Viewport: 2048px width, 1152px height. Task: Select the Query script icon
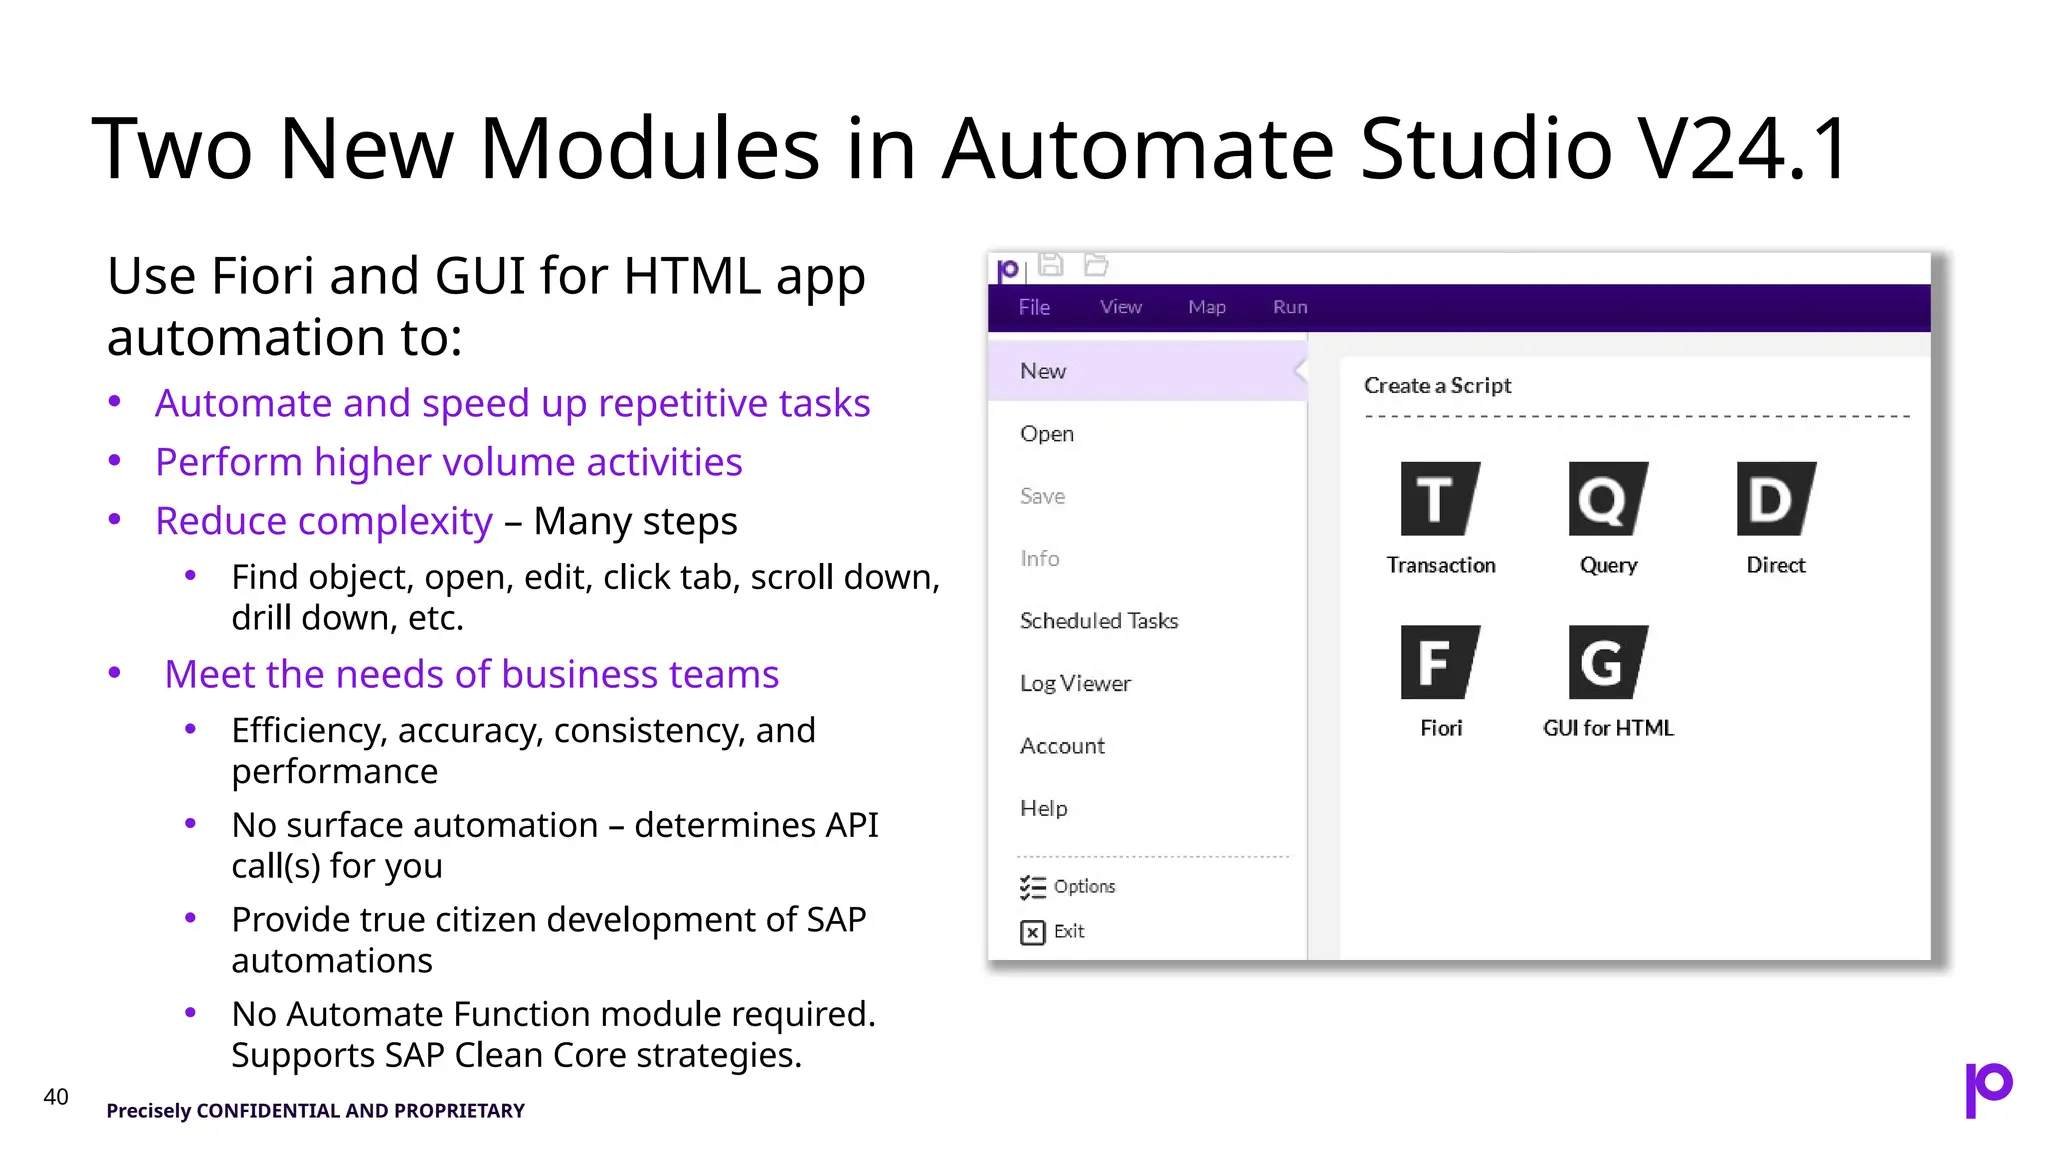coord(1607,499)
